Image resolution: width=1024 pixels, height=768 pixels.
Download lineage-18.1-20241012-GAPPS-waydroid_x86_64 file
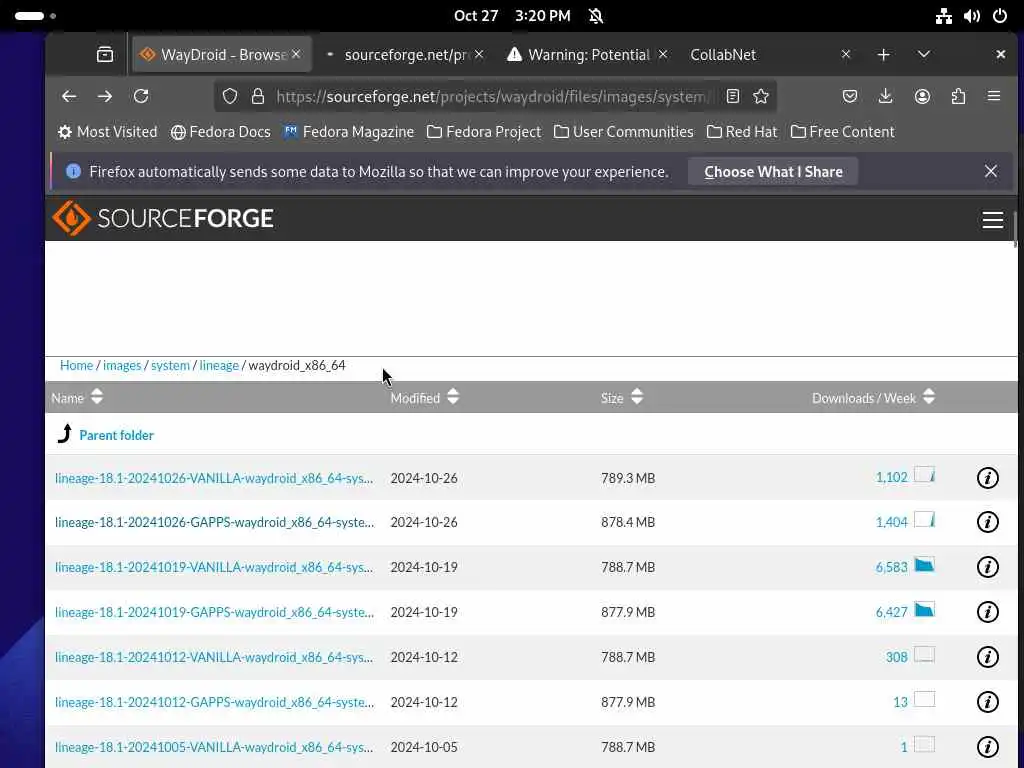pos(214,702)
